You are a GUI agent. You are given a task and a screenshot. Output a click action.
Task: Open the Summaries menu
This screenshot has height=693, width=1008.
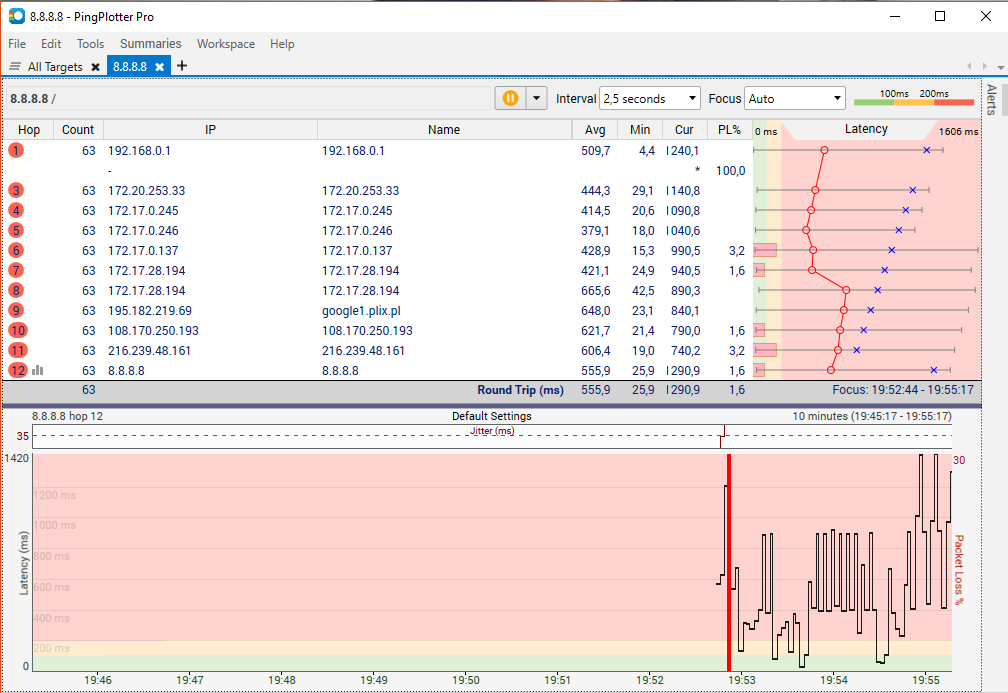tap(150, 44)
